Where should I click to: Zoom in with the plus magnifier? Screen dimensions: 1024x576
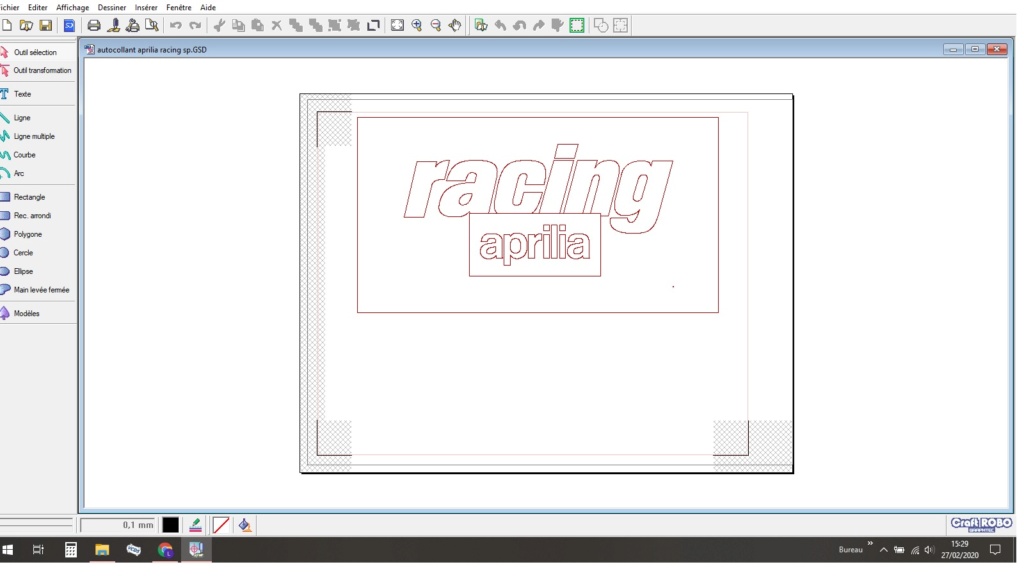tap(417, 25)
